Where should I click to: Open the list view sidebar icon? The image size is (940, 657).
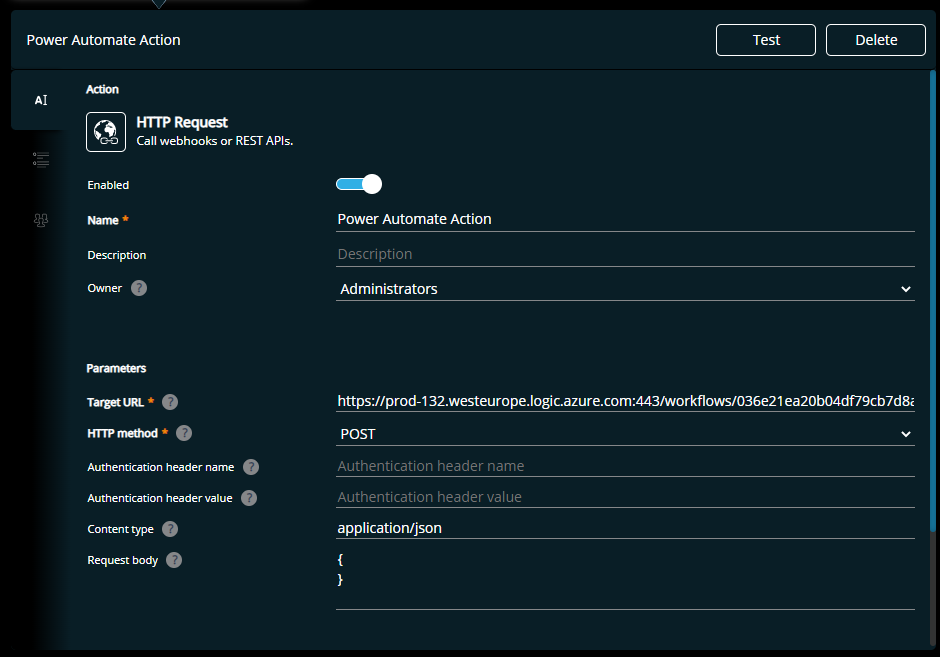tap(41, 160)
